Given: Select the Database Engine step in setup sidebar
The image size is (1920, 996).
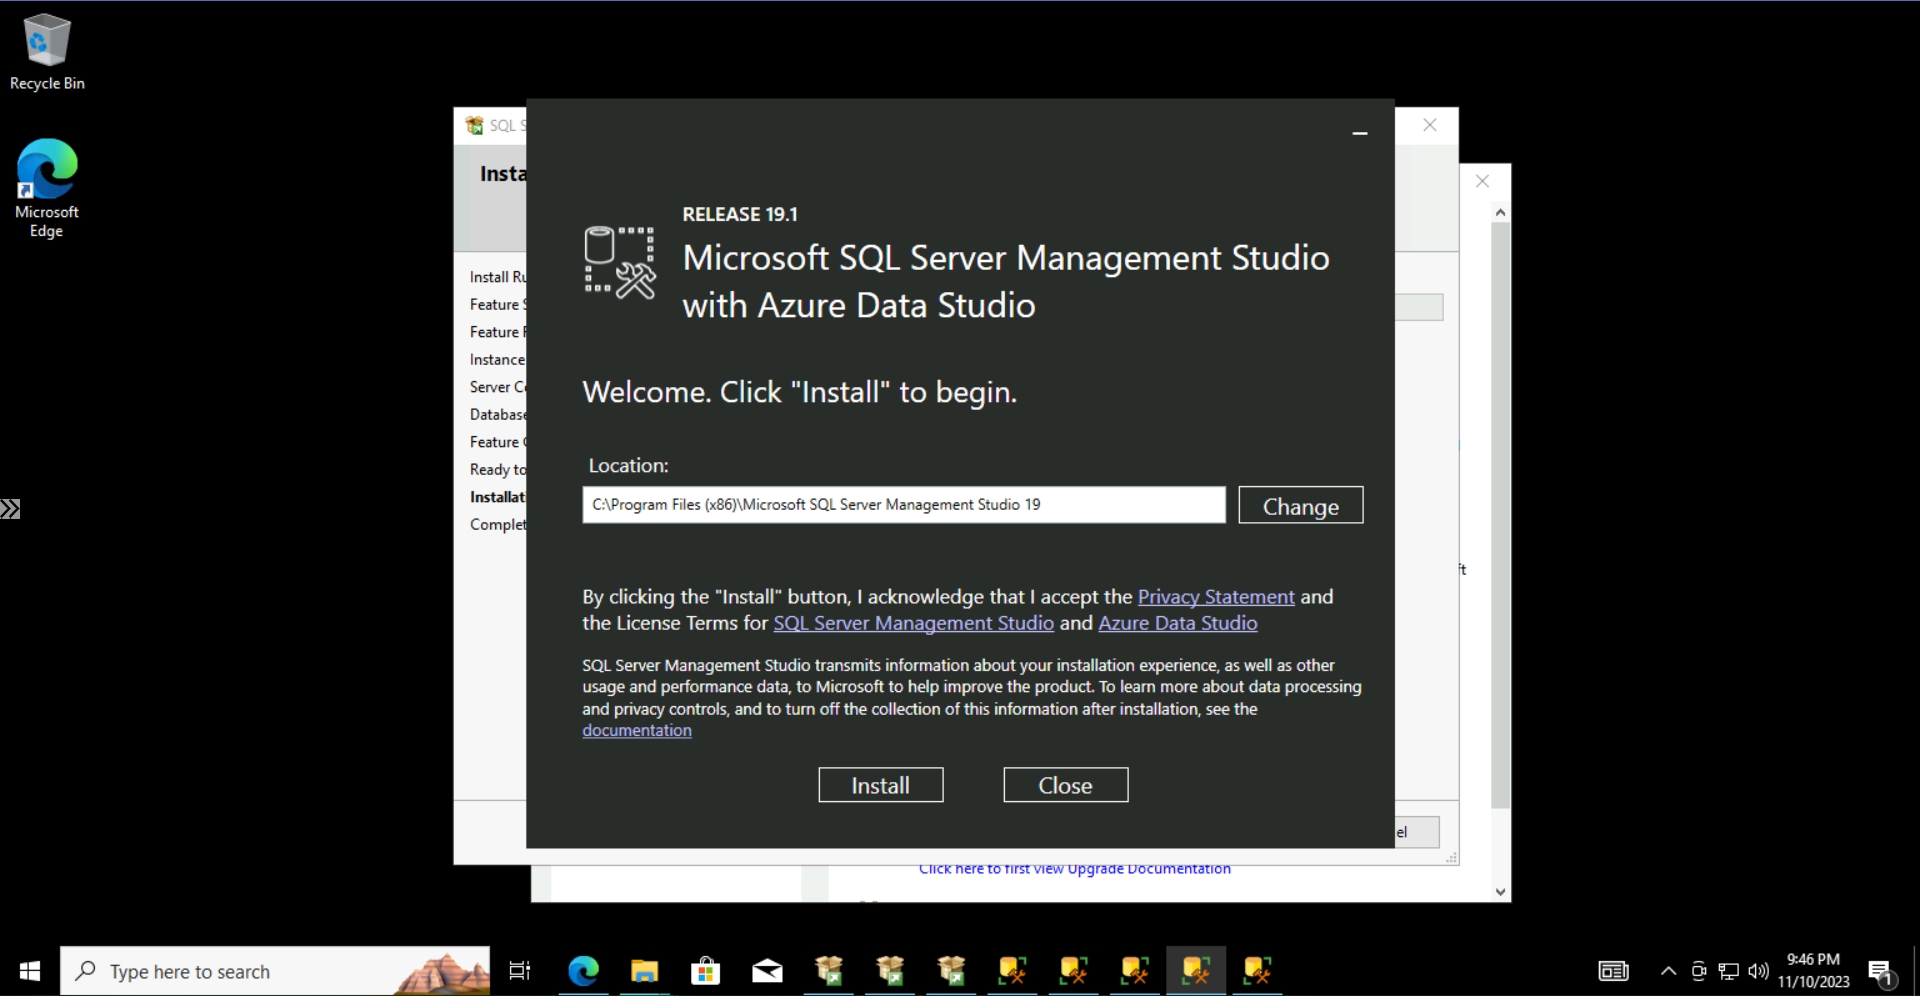Looking at the screenshot, I should point(498,414).
